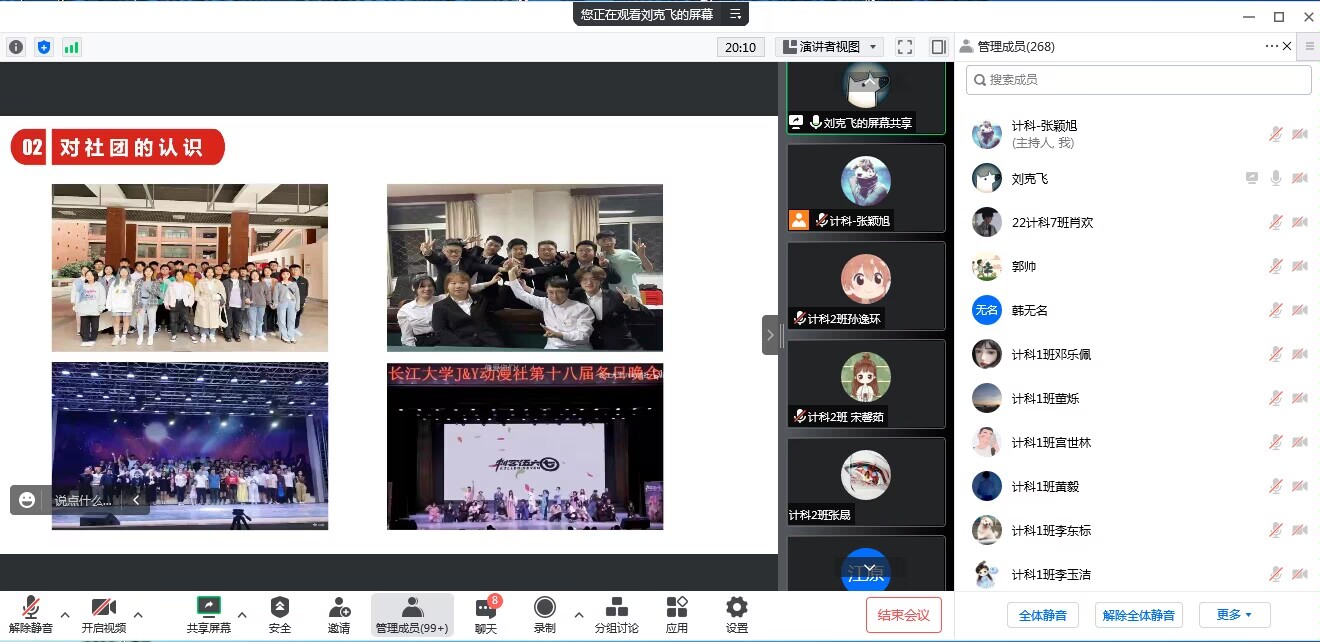The height and width of the screenshot is (642, 1320).
Task: Unmute microphone with 解除静音 button
Action: (x=31, y=608)
